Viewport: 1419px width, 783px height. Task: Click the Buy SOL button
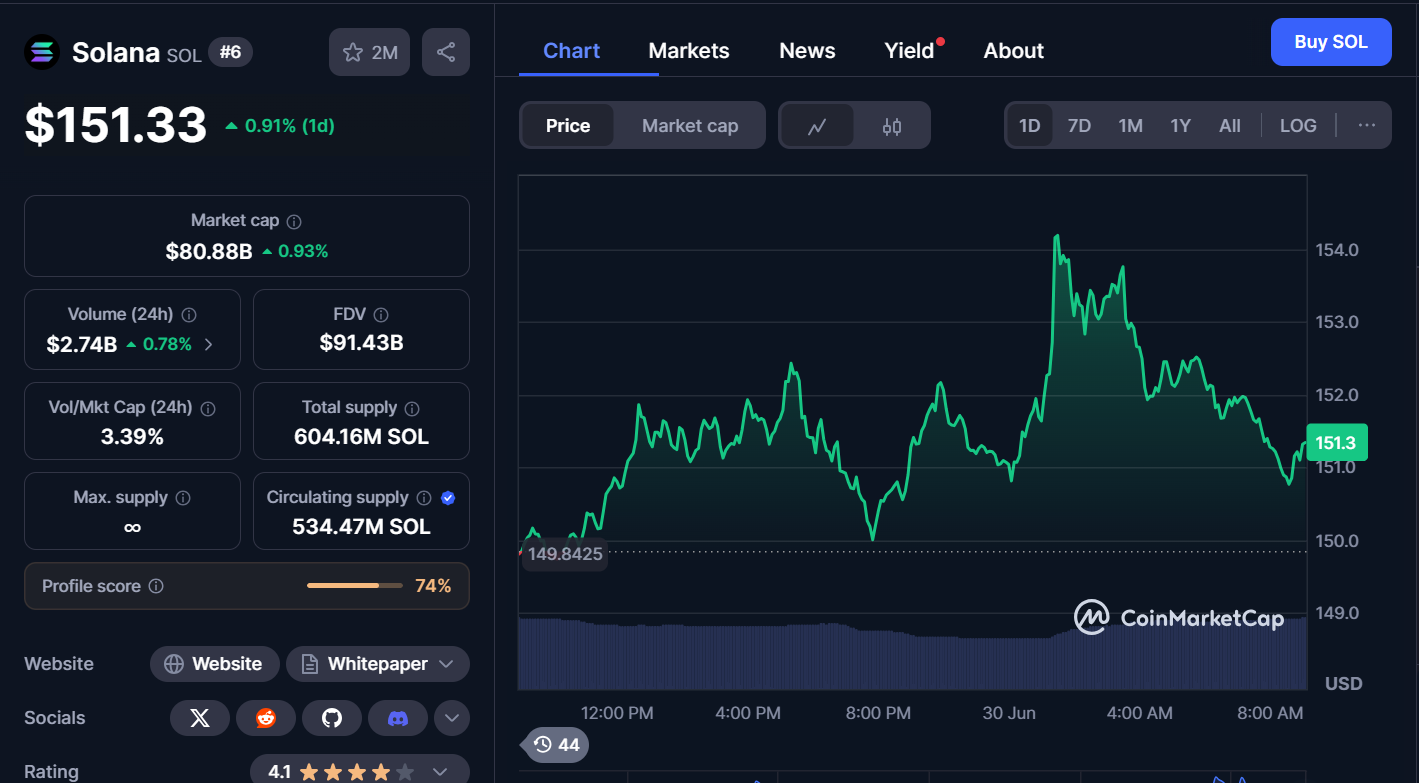coord(1331,42)
